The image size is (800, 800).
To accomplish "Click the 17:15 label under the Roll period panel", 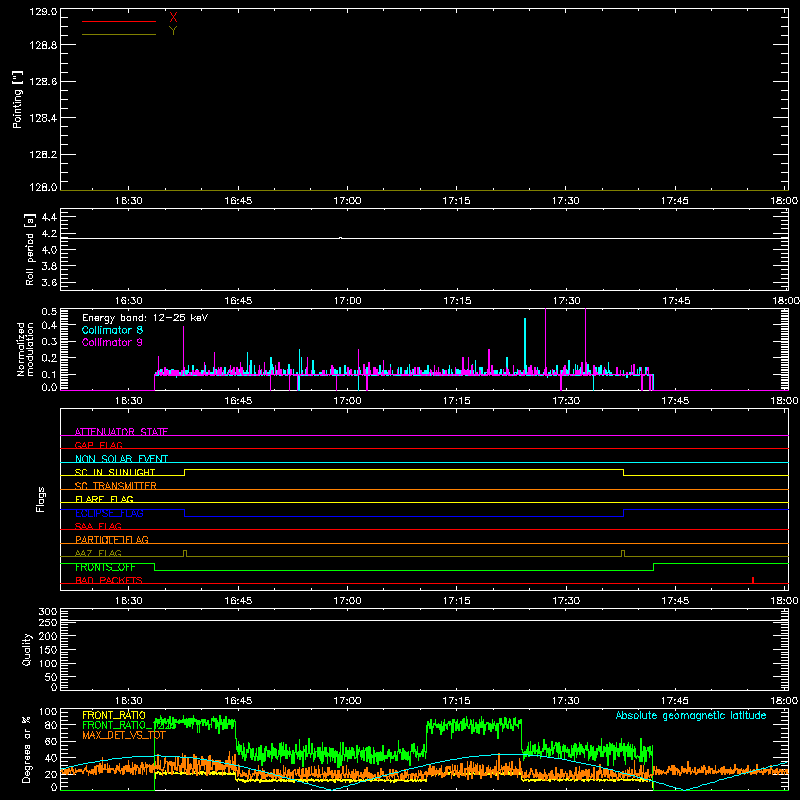I will point(457,301).
